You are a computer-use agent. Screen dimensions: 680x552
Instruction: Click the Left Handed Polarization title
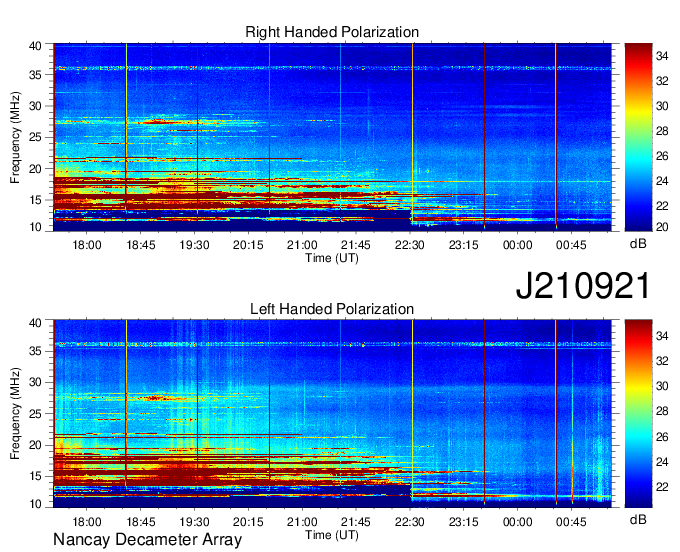point(332,309)
